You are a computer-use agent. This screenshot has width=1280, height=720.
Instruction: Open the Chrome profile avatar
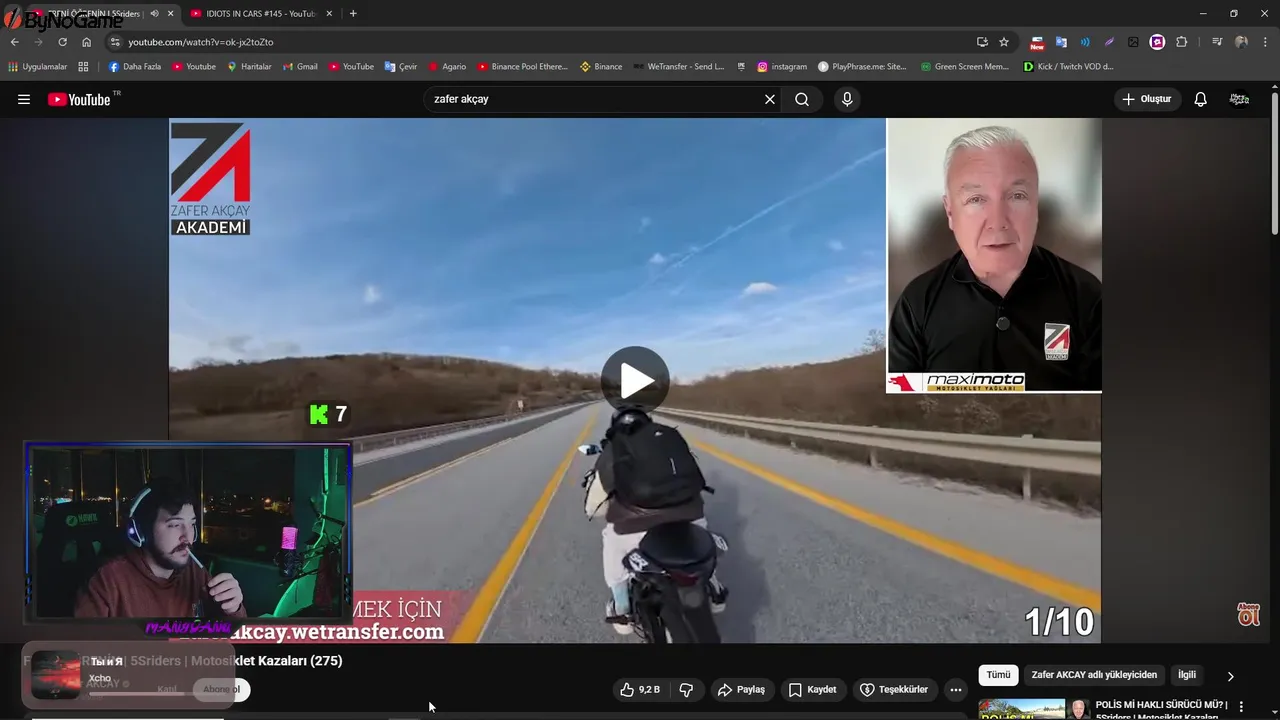click(1241, 42)
